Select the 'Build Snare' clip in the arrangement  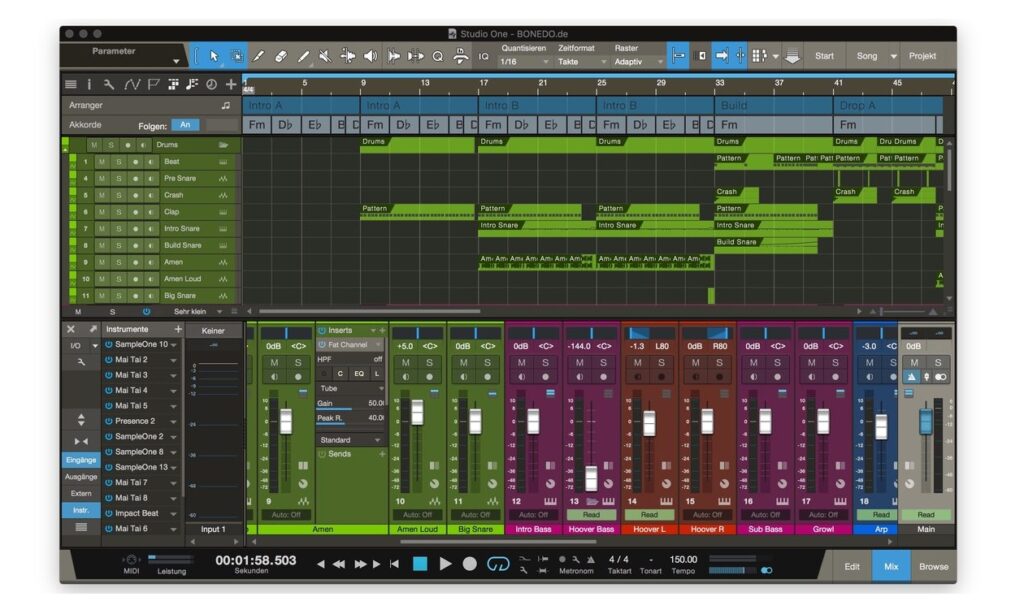point(766,246)
